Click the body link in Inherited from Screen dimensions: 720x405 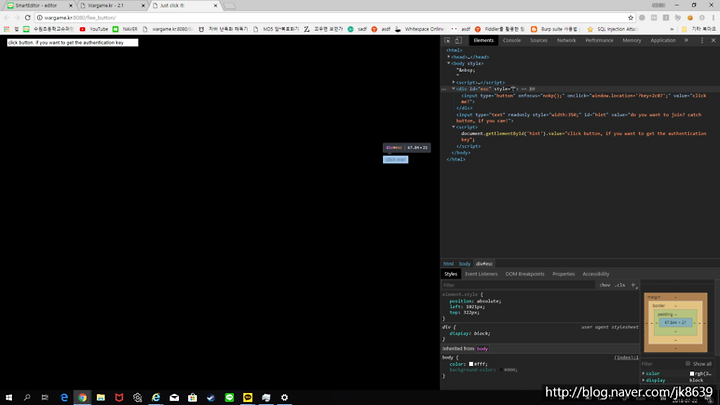[x=482, y=349]
